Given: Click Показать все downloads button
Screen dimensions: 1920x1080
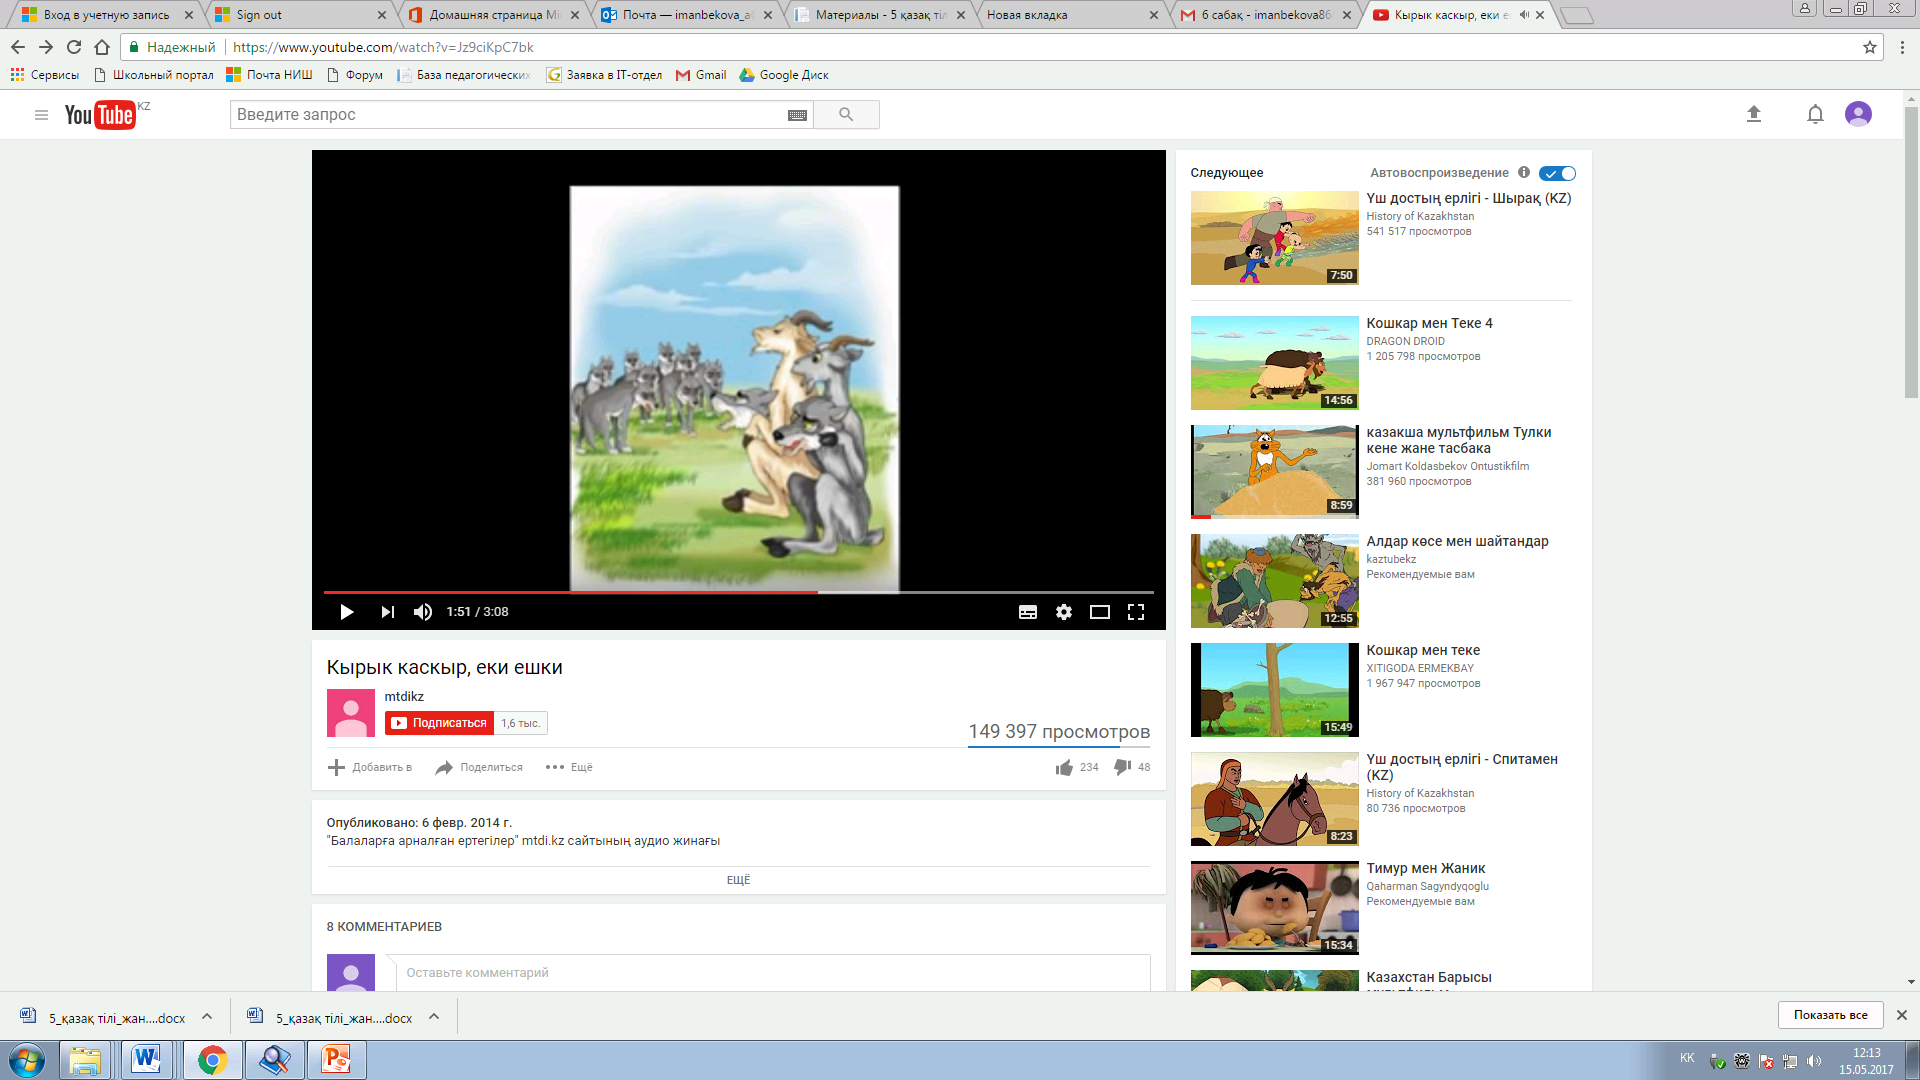Looking at the screenshot, I should click(1829, 1015).
